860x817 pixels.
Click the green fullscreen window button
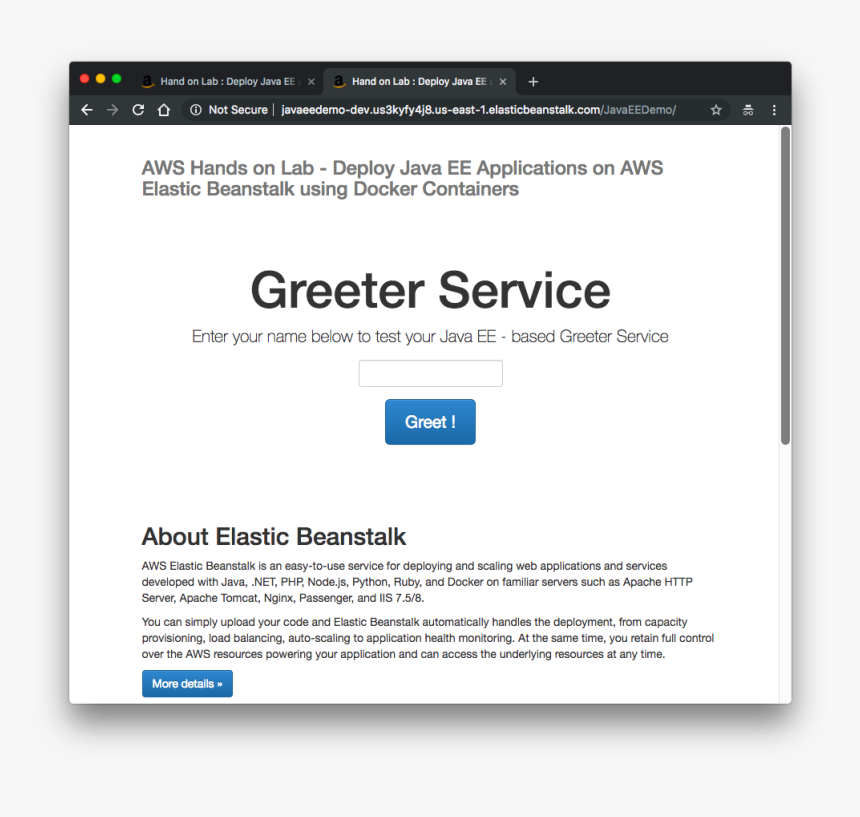116,78
